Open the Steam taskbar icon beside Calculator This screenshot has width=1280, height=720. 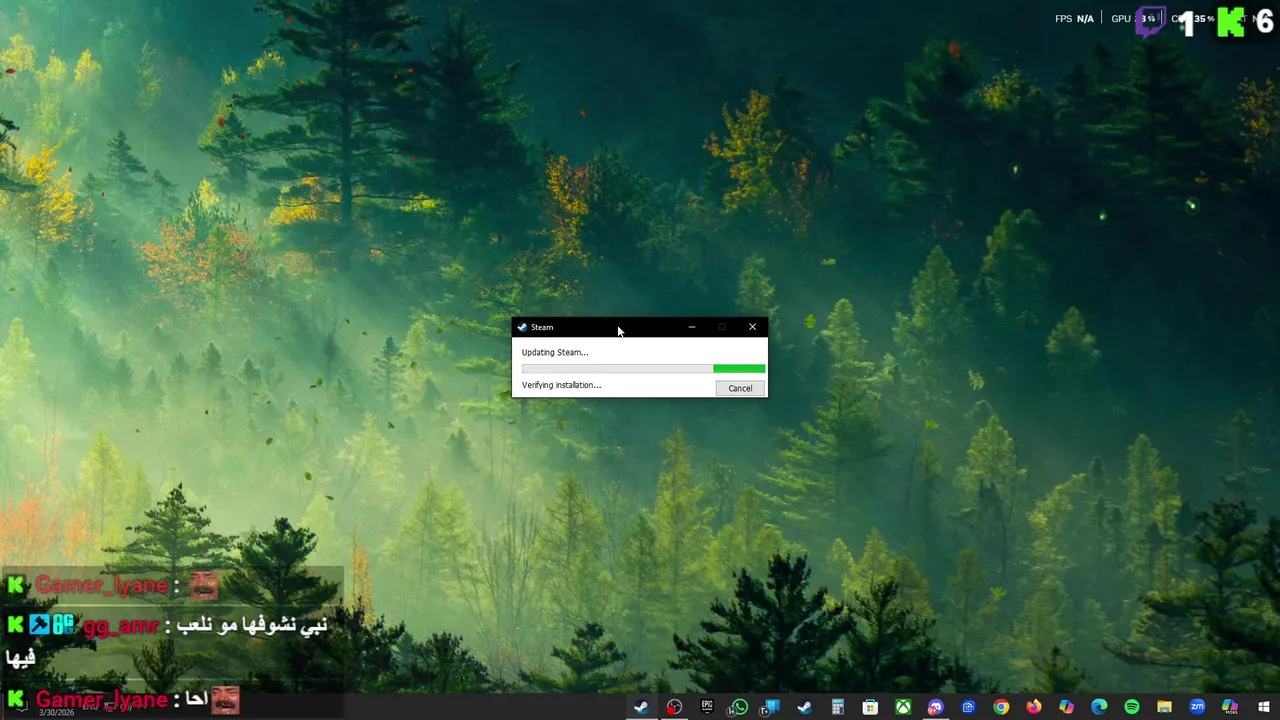[804, 707]
